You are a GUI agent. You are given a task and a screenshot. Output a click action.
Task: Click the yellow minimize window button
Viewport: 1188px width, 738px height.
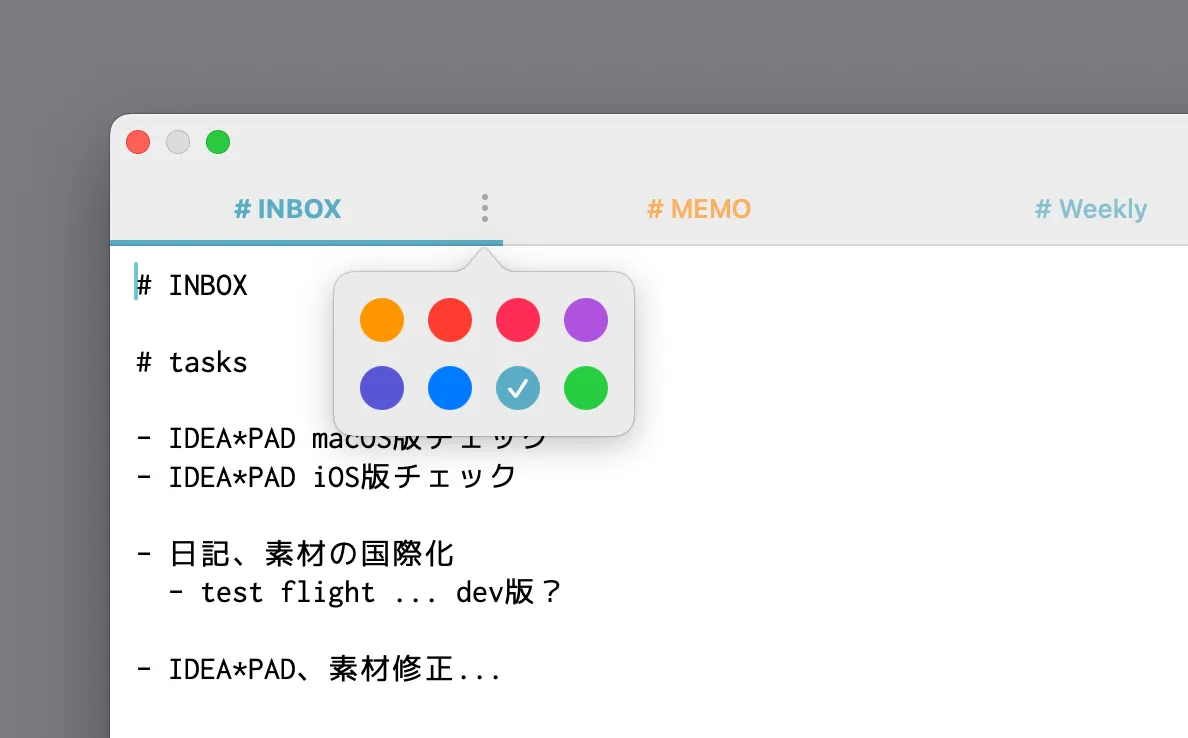(x=178, y=142)
